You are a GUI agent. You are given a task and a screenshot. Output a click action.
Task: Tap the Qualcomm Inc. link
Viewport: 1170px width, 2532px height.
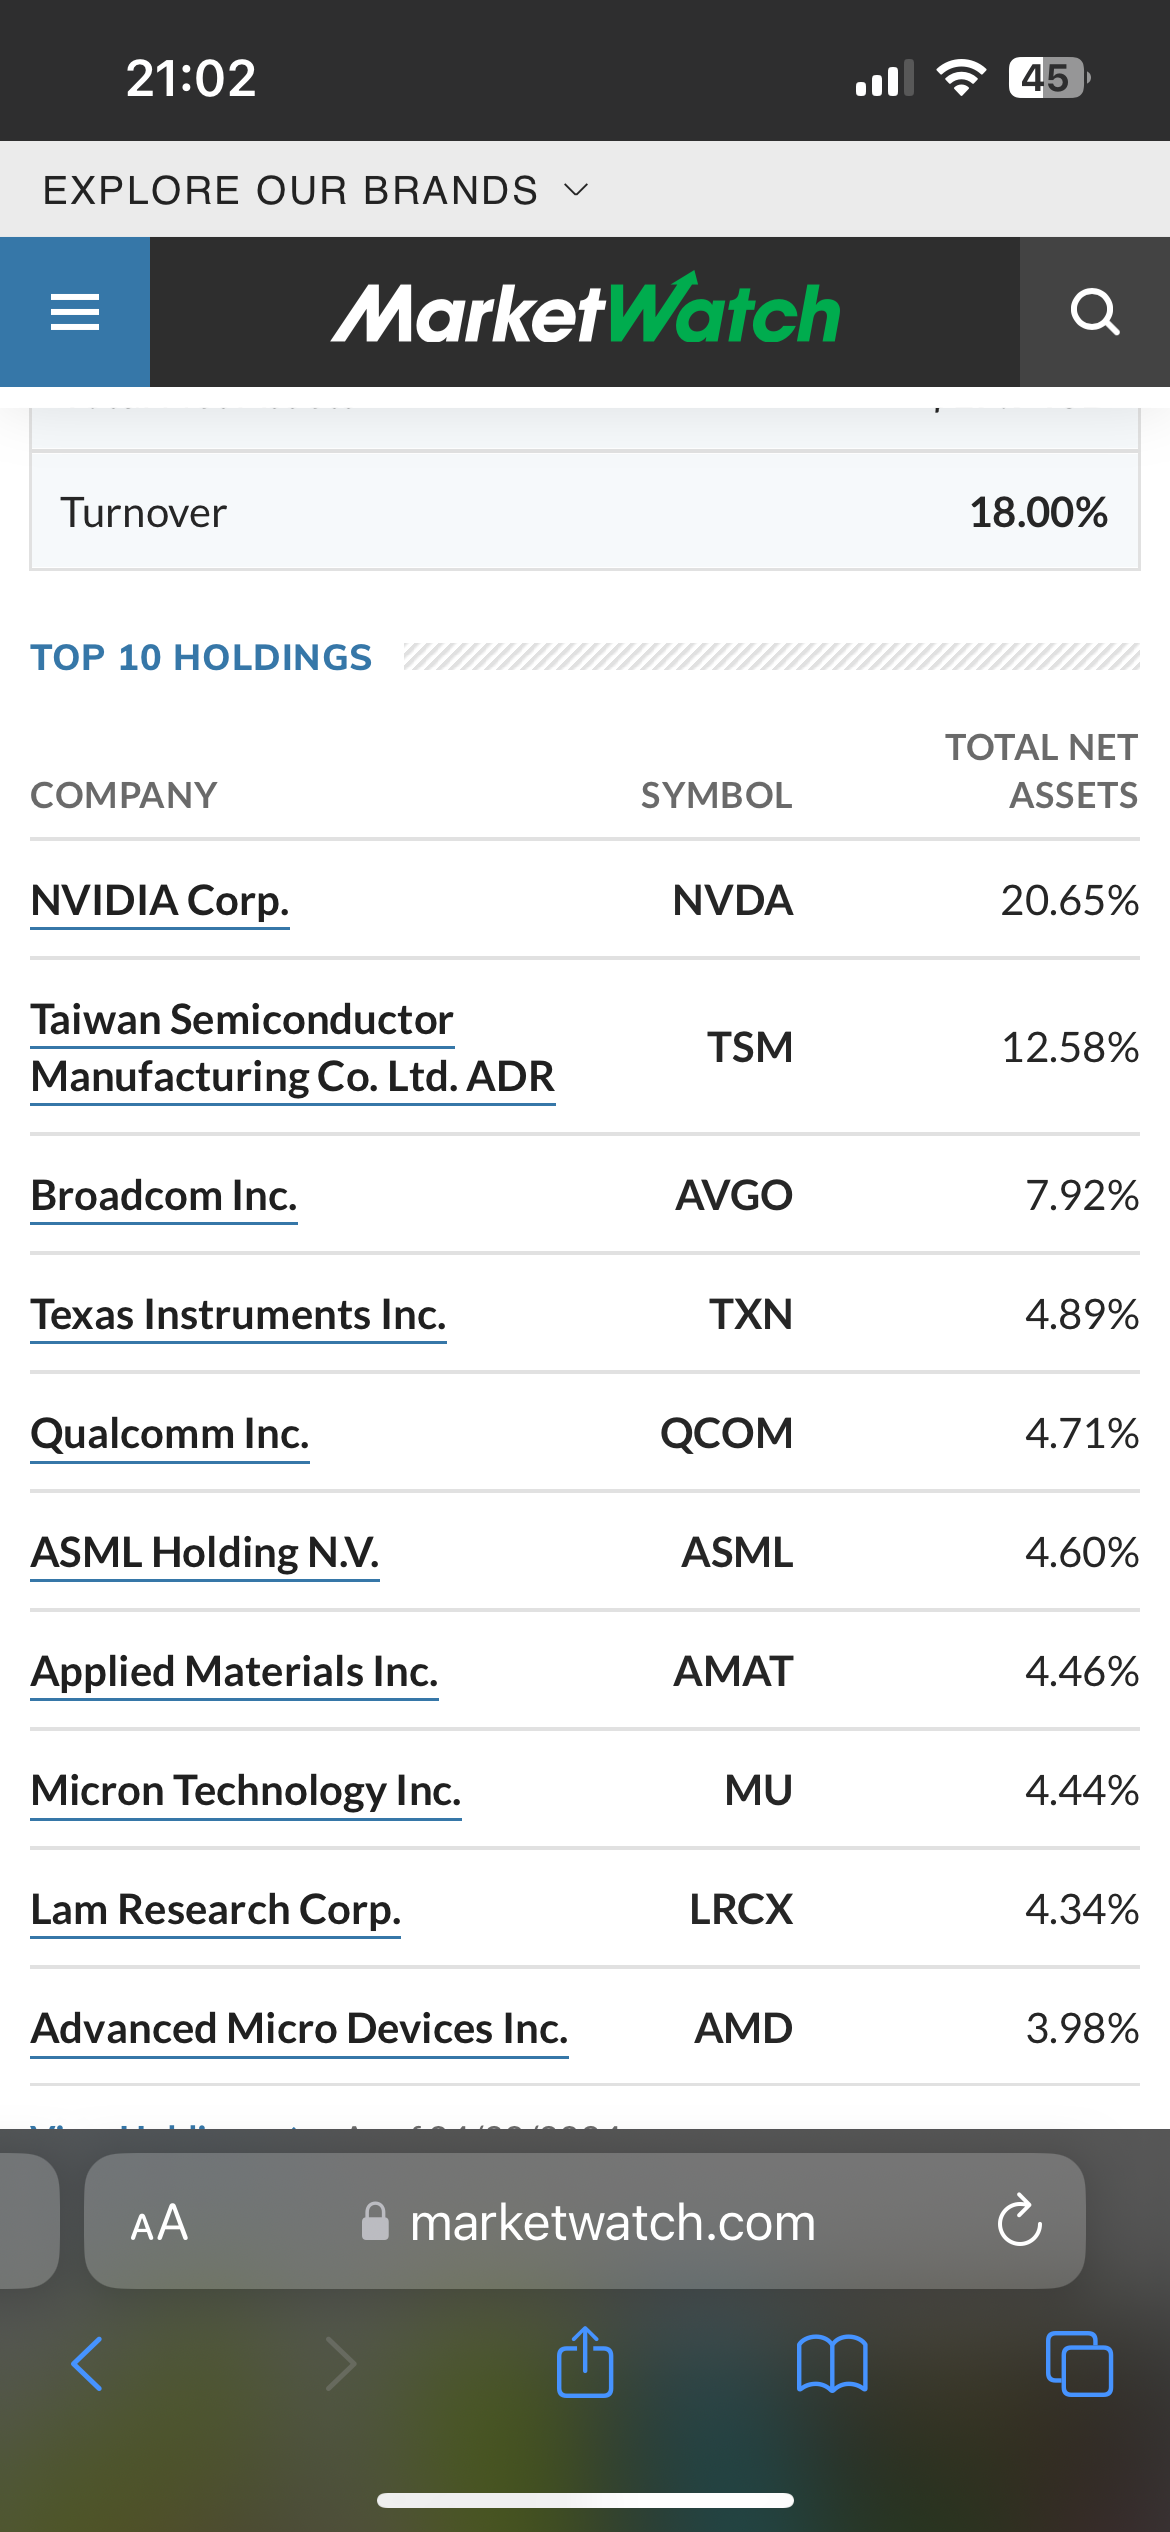(170, 1434)
